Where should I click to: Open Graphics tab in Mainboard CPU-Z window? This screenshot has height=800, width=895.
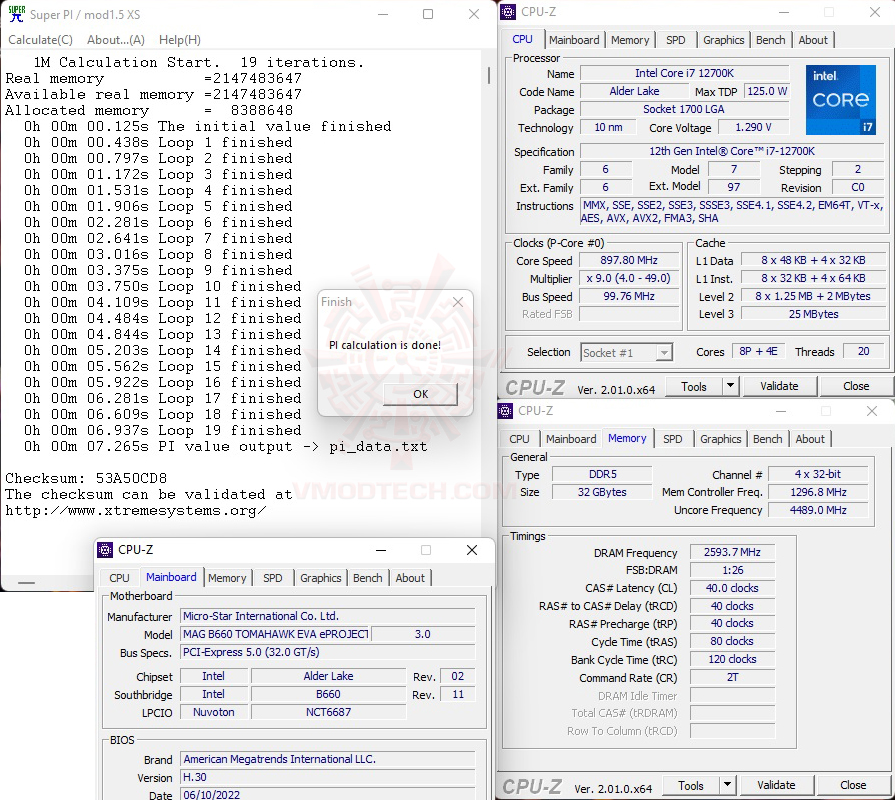point(320,578)
